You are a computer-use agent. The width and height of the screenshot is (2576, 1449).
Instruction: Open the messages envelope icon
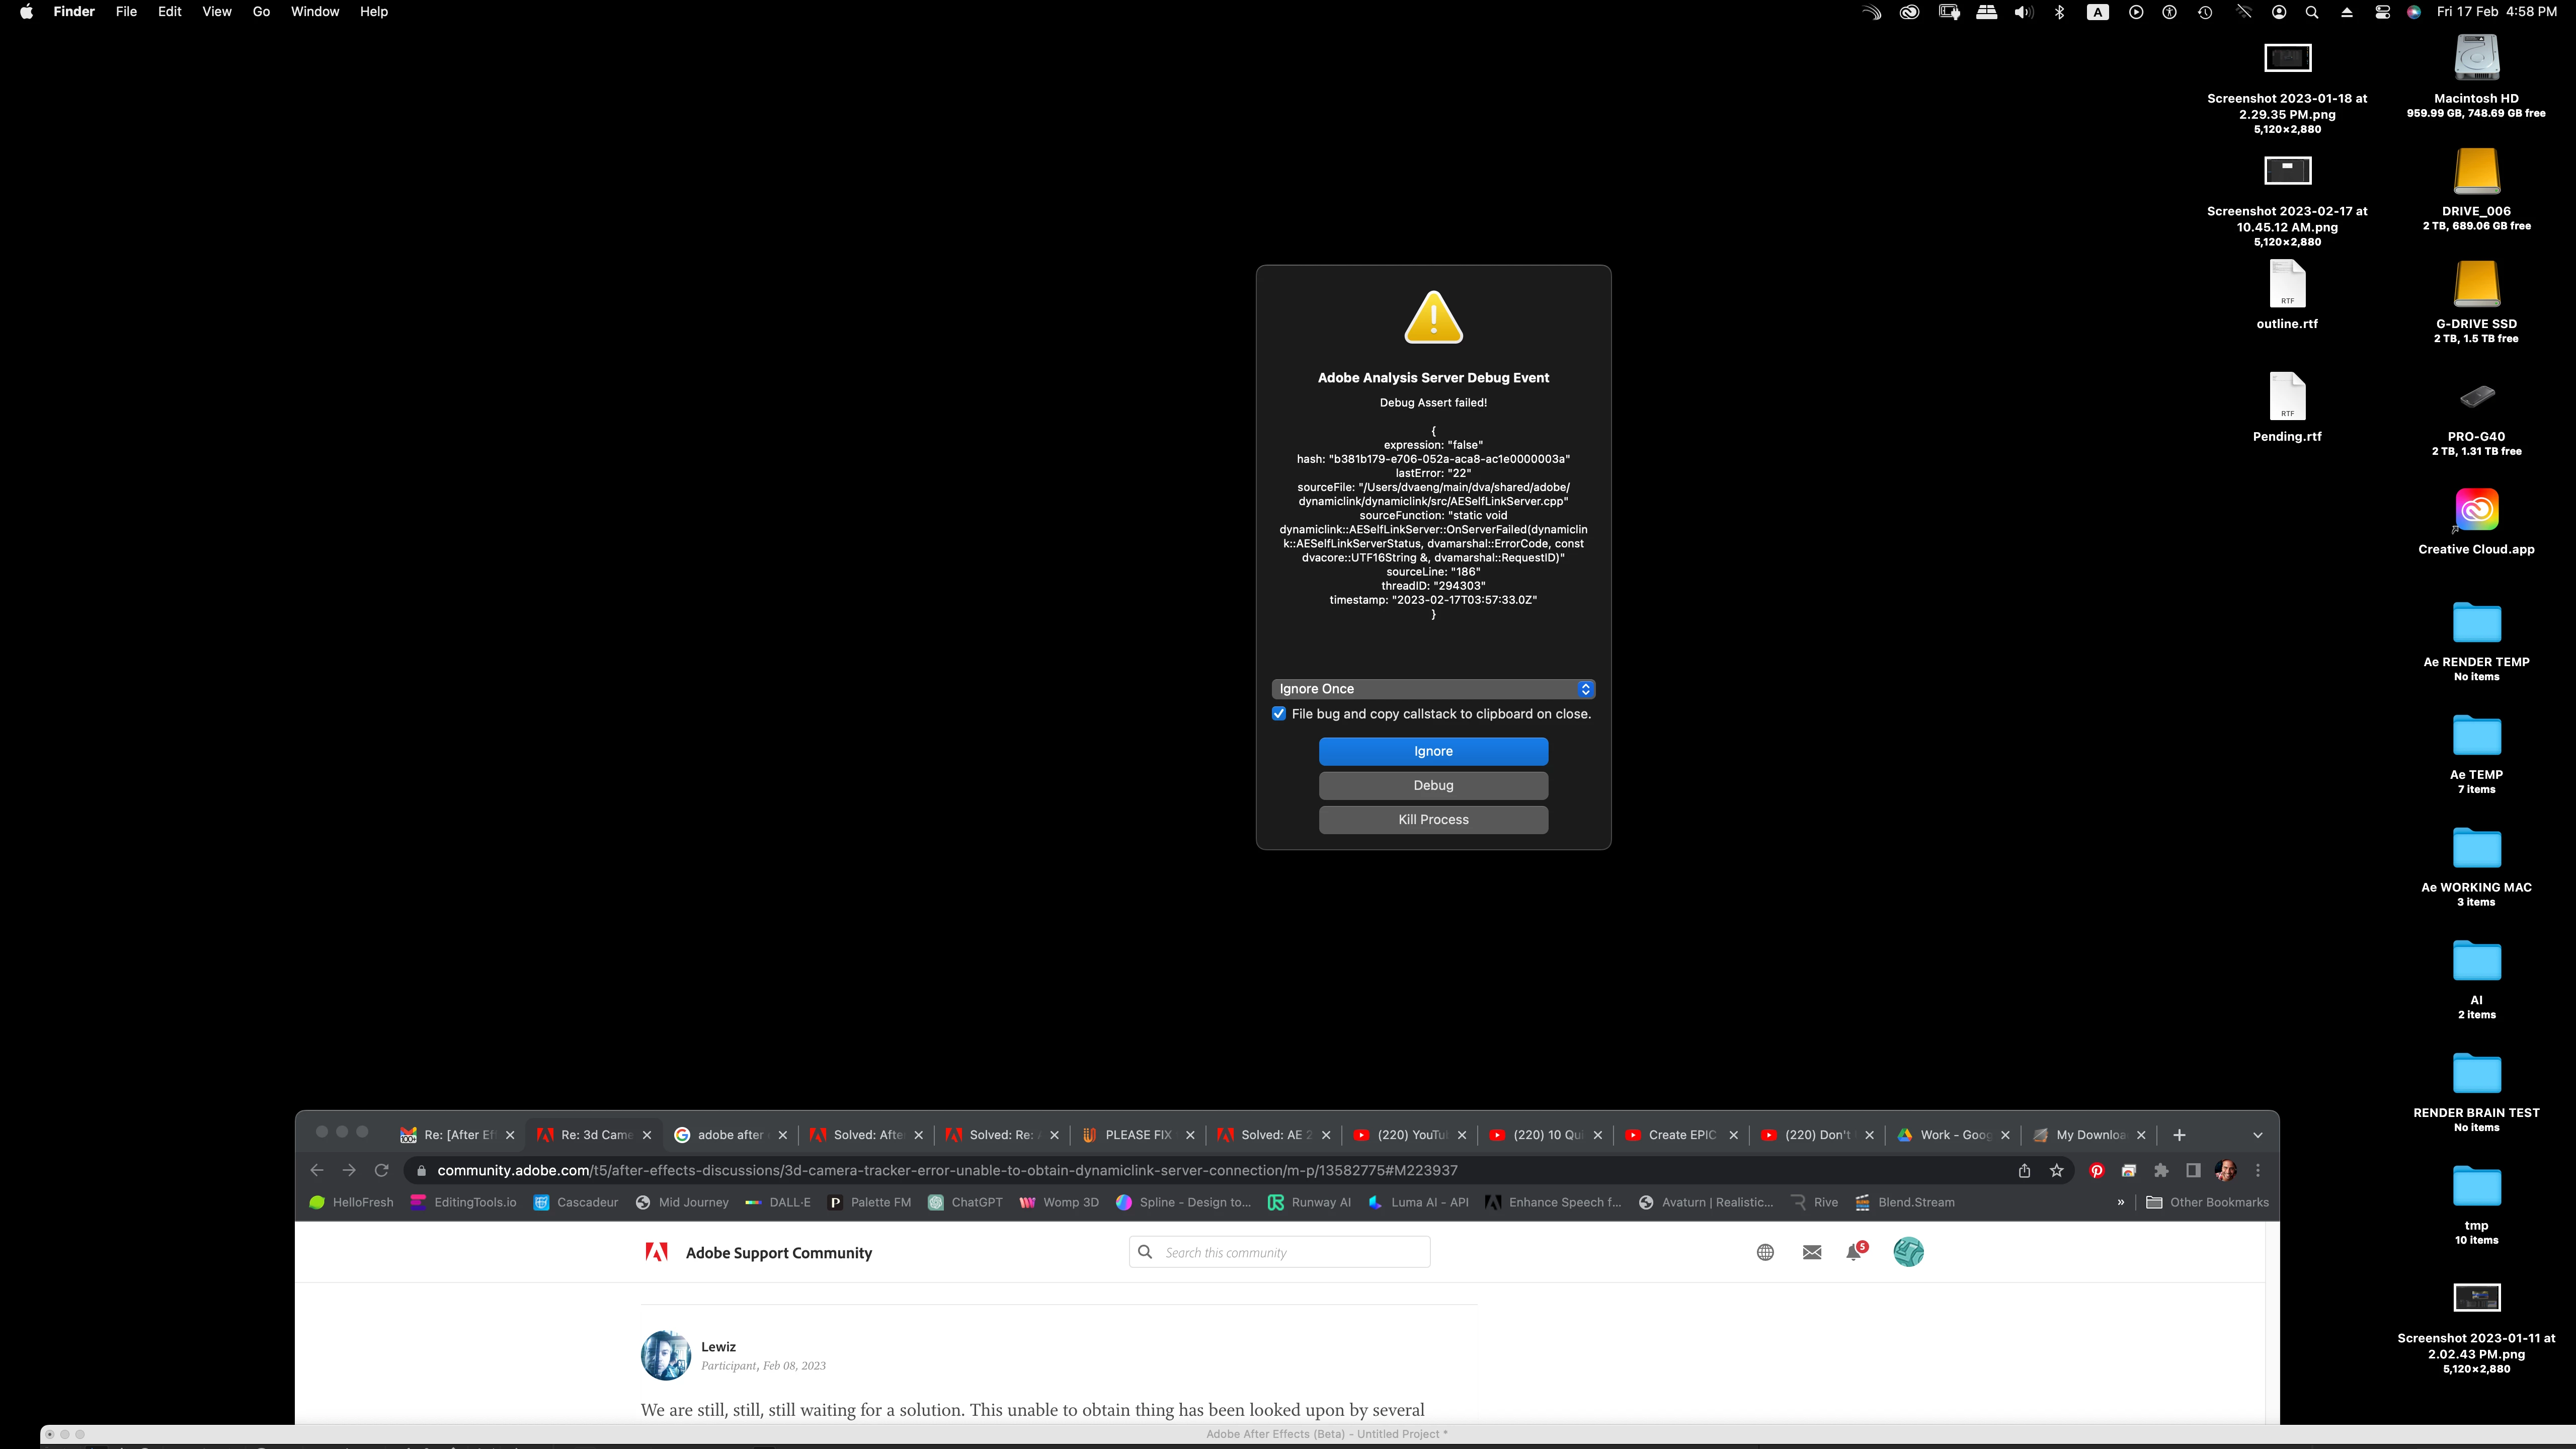coord(1811,1252)
